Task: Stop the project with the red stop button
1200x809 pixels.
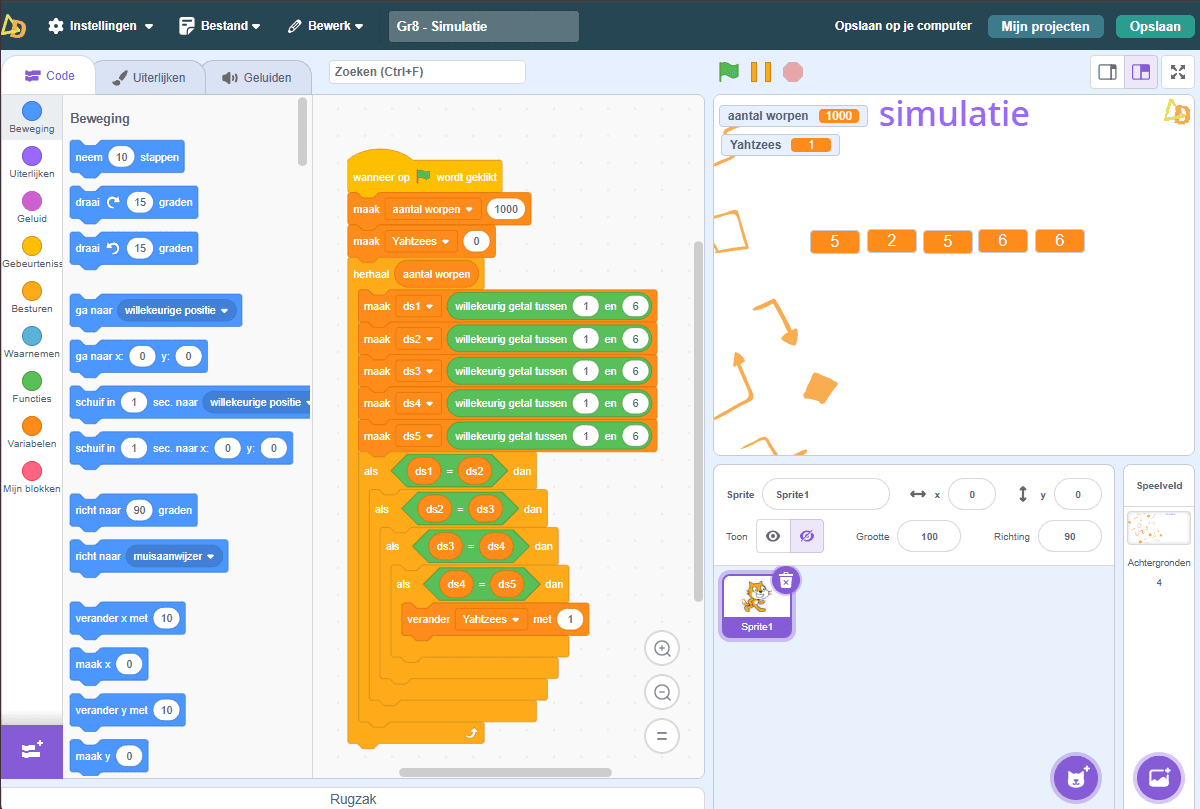Action: pos(793,72)
